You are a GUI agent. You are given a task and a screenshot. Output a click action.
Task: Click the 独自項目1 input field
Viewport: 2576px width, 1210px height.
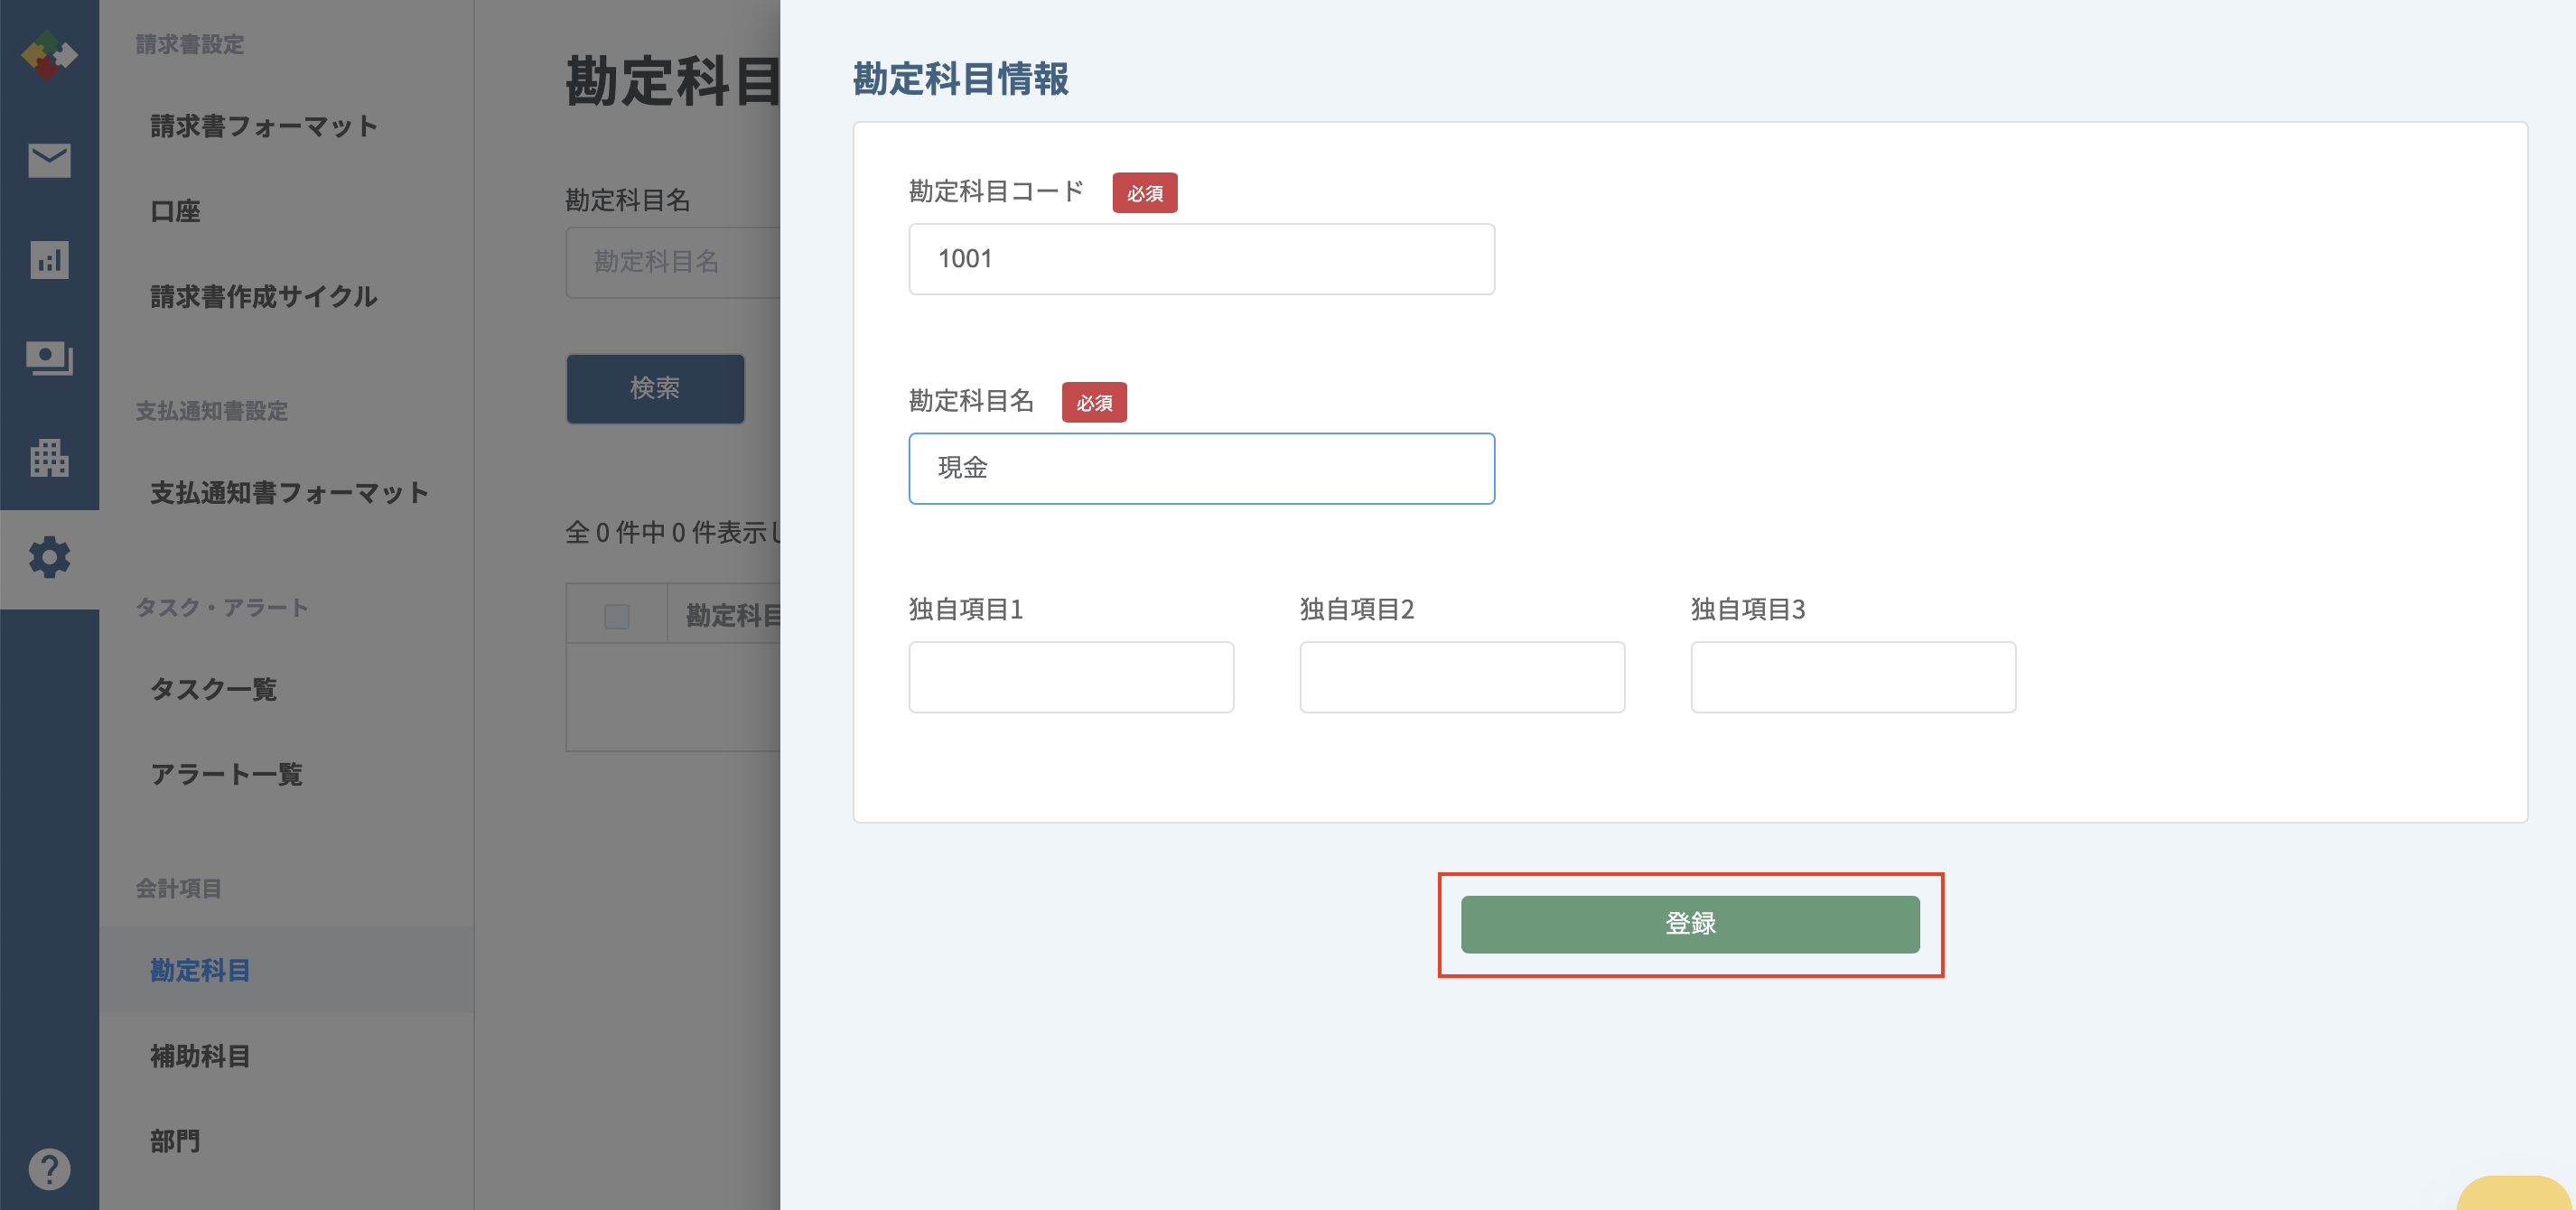1071,677
